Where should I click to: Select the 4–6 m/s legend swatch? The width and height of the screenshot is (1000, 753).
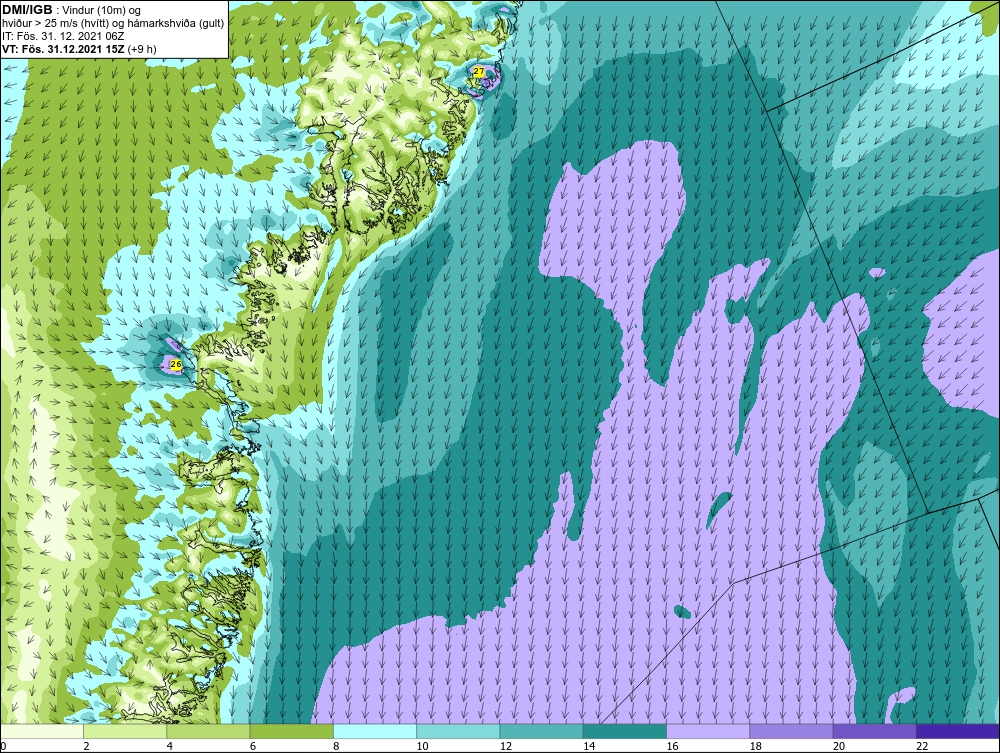[209, 731]
